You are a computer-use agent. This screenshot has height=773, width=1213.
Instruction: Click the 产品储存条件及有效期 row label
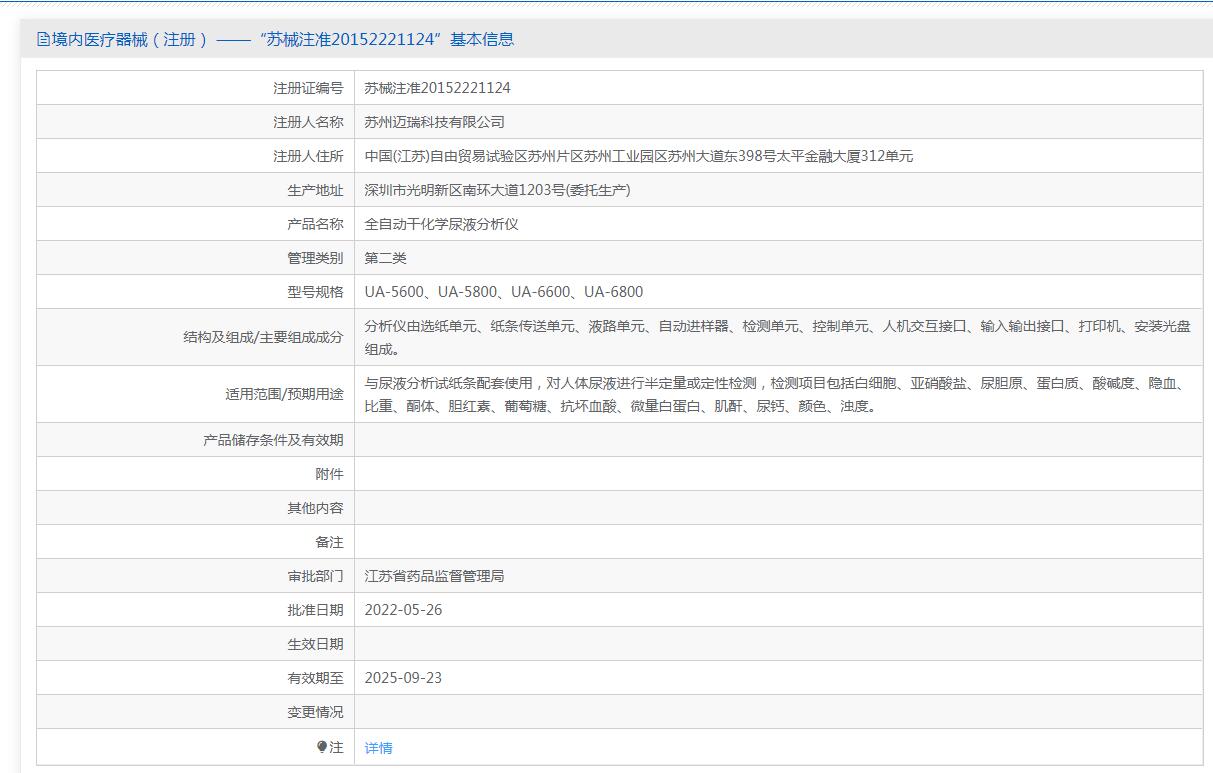coord(273,440)
